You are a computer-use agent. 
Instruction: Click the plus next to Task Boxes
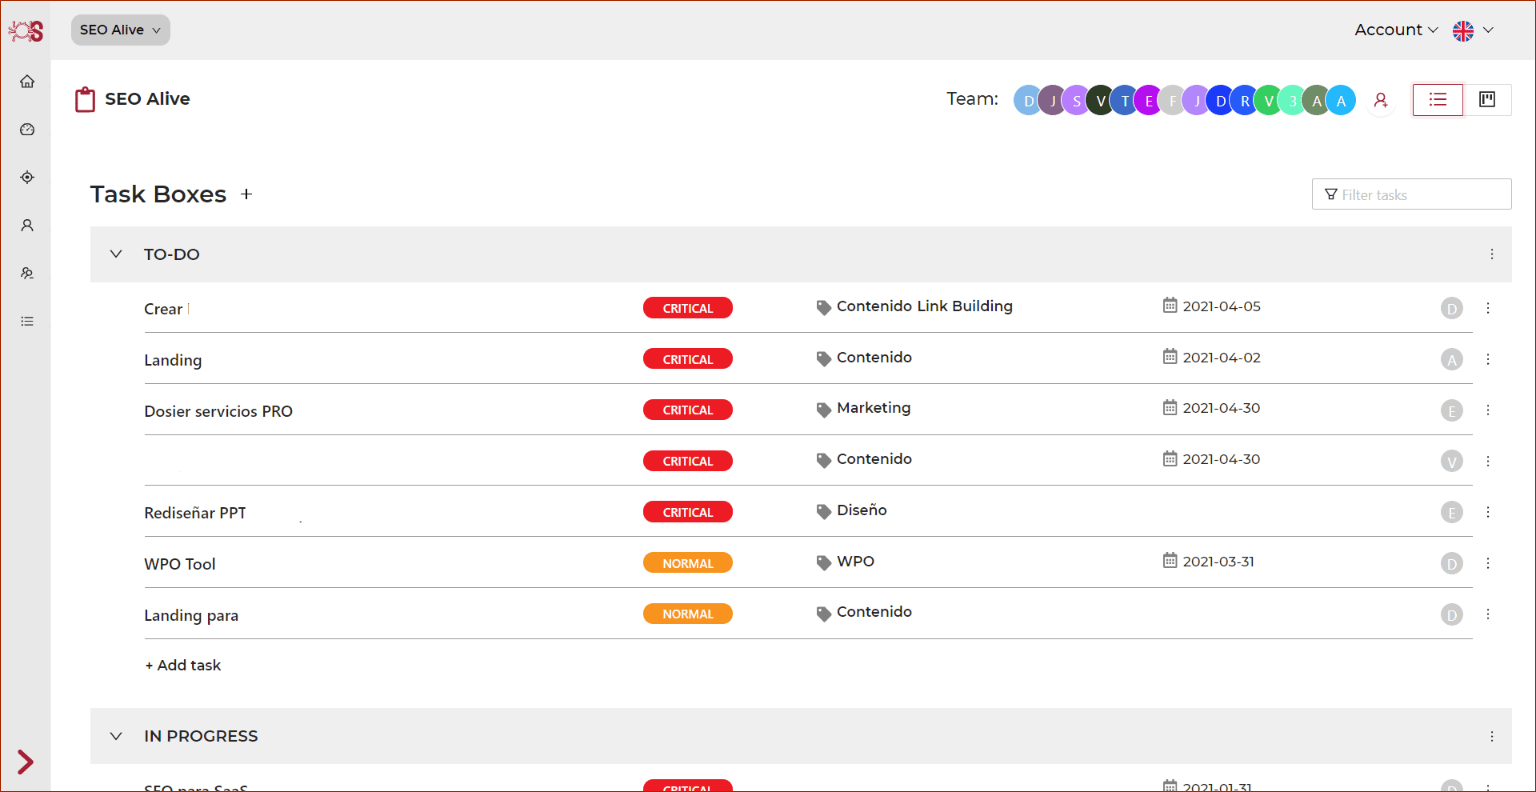(246, 194)
